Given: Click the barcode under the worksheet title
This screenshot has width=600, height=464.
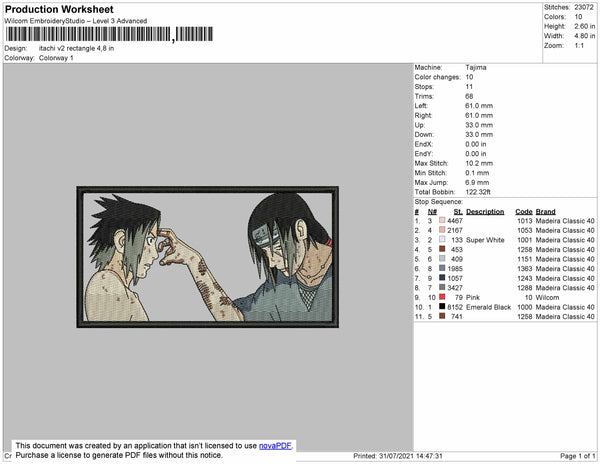Looking at the screenshot, I should [x=109, y=34].
